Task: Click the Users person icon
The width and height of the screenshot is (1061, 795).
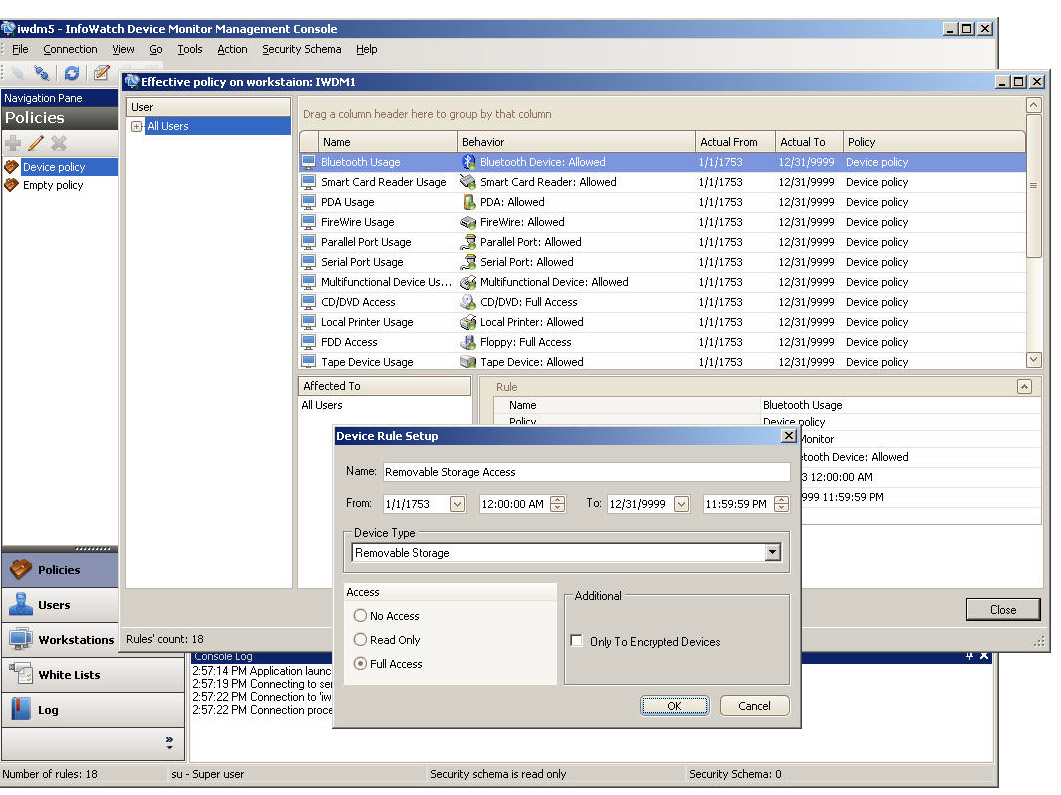Action: [20, 604]
